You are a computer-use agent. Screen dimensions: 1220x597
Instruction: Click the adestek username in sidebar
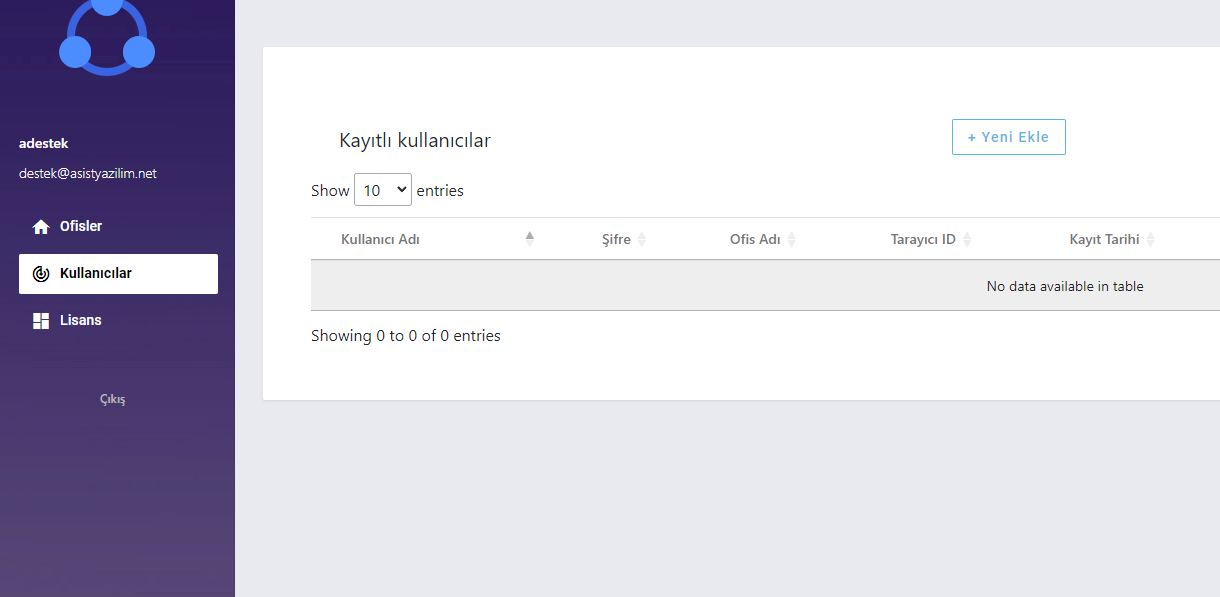(x=44, y=143)
